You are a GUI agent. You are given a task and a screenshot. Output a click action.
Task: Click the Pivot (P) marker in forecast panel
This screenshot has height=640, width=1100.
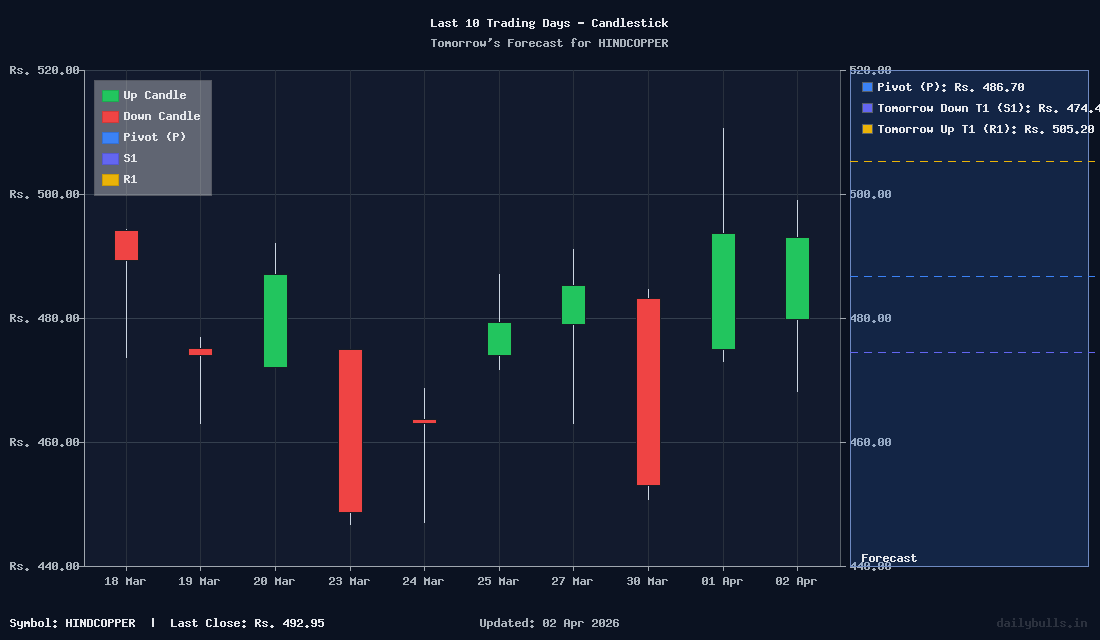pyautogui.click(x=866, y=87)
